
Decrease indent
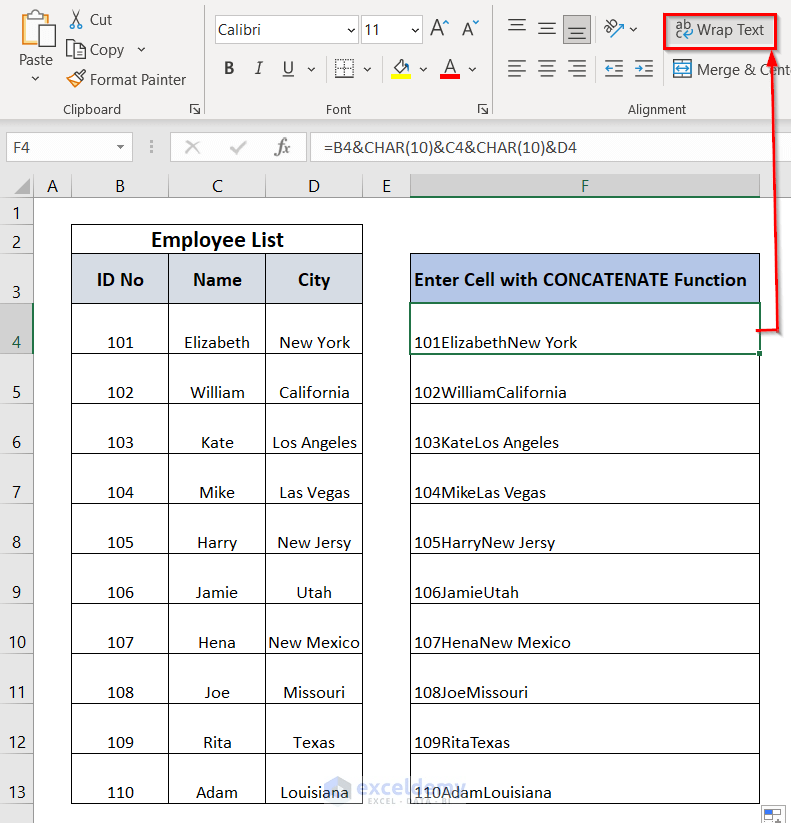[x=614, y=69]
